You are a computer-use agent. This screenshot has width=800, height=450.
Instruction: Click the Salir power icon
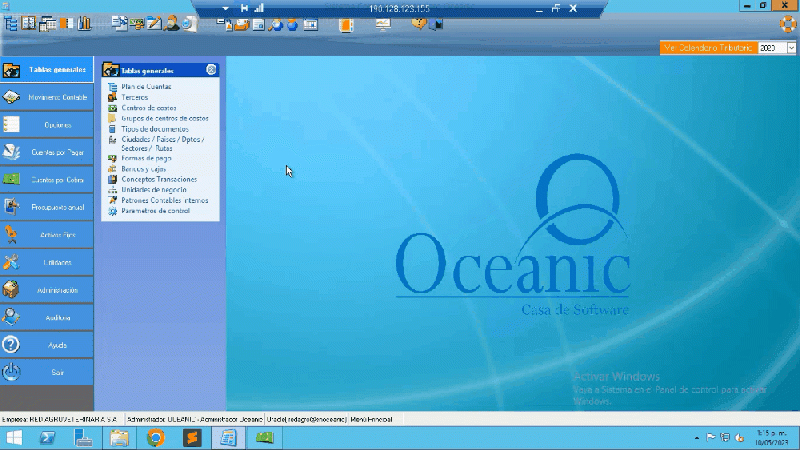click(11, 372)
